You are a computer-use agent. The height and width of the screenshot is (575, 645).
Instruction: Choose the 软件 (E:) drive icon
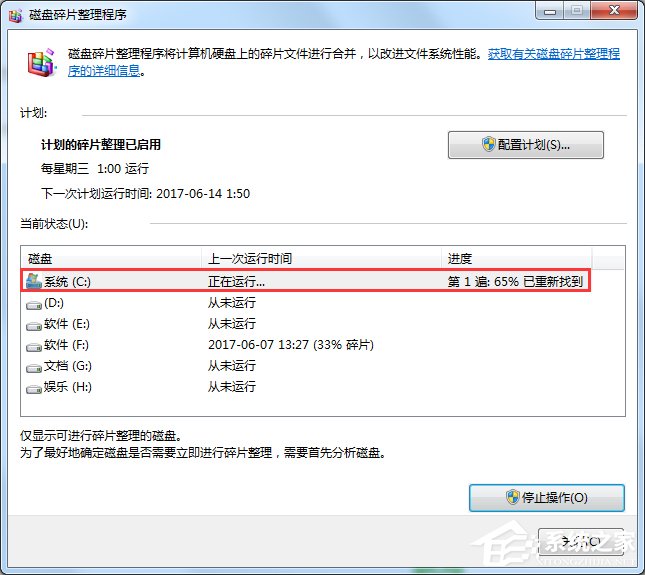pyautogui.click(x=34, y=324)
